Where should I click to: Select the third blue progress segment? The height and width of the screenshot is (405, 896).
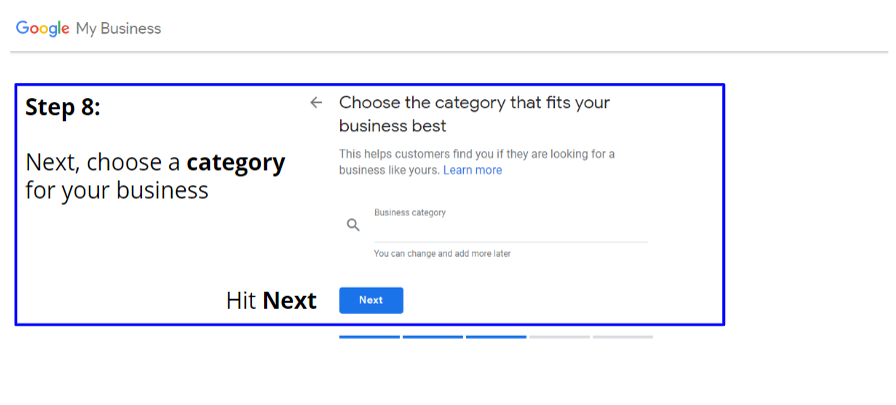pyautogui.click(x=496, y=337)
